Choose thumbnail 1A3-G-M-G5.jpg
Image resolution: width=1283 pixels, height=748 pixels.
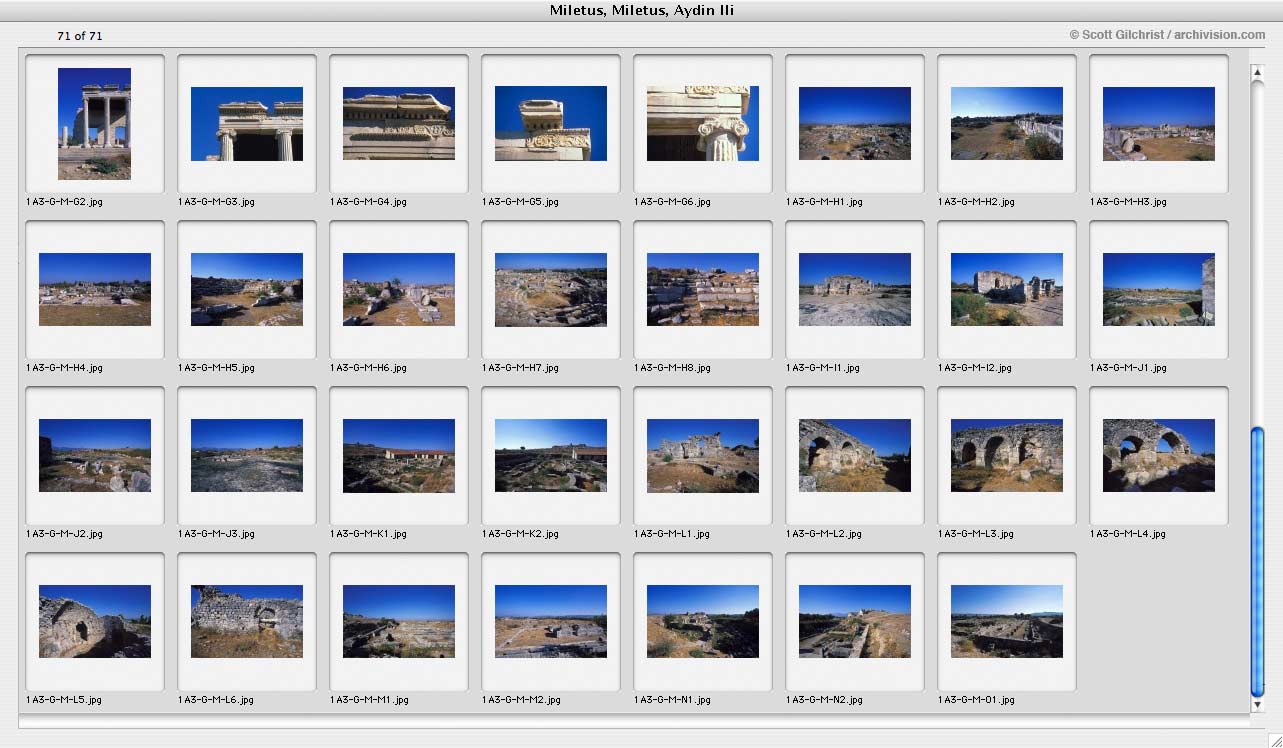[x=551, y=124]
